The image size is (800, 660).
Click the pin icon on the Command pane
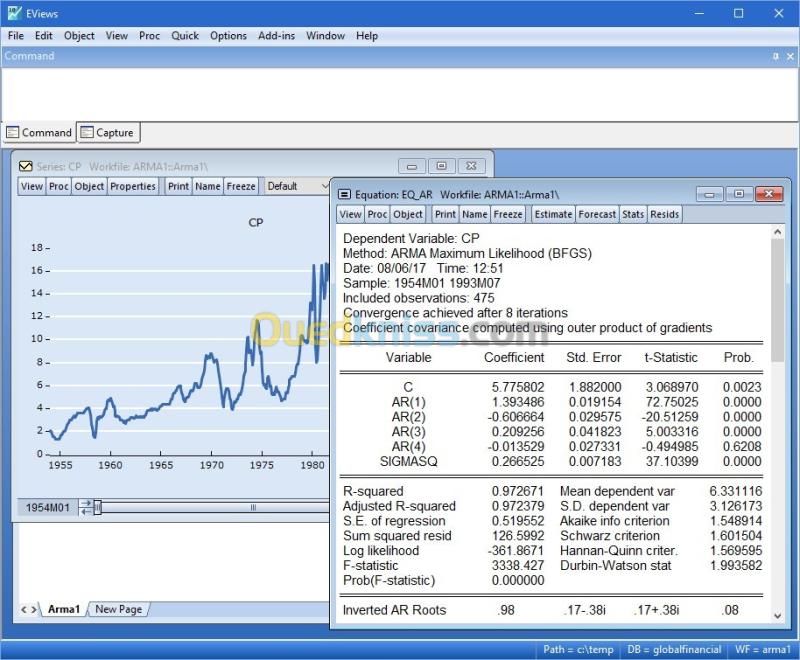coord(776,56)
